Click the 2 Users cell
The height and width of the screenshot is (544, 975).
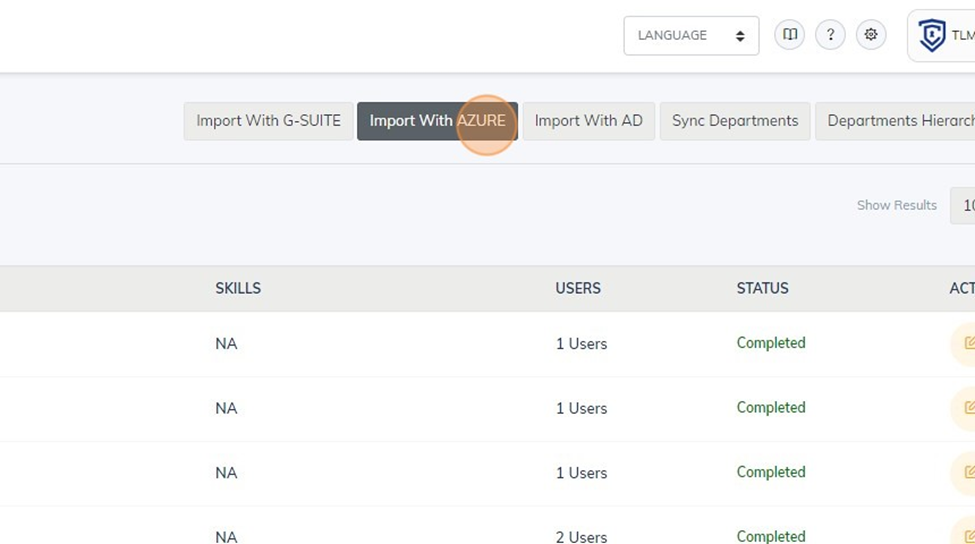pyautogui.click(x=581, y=537)
